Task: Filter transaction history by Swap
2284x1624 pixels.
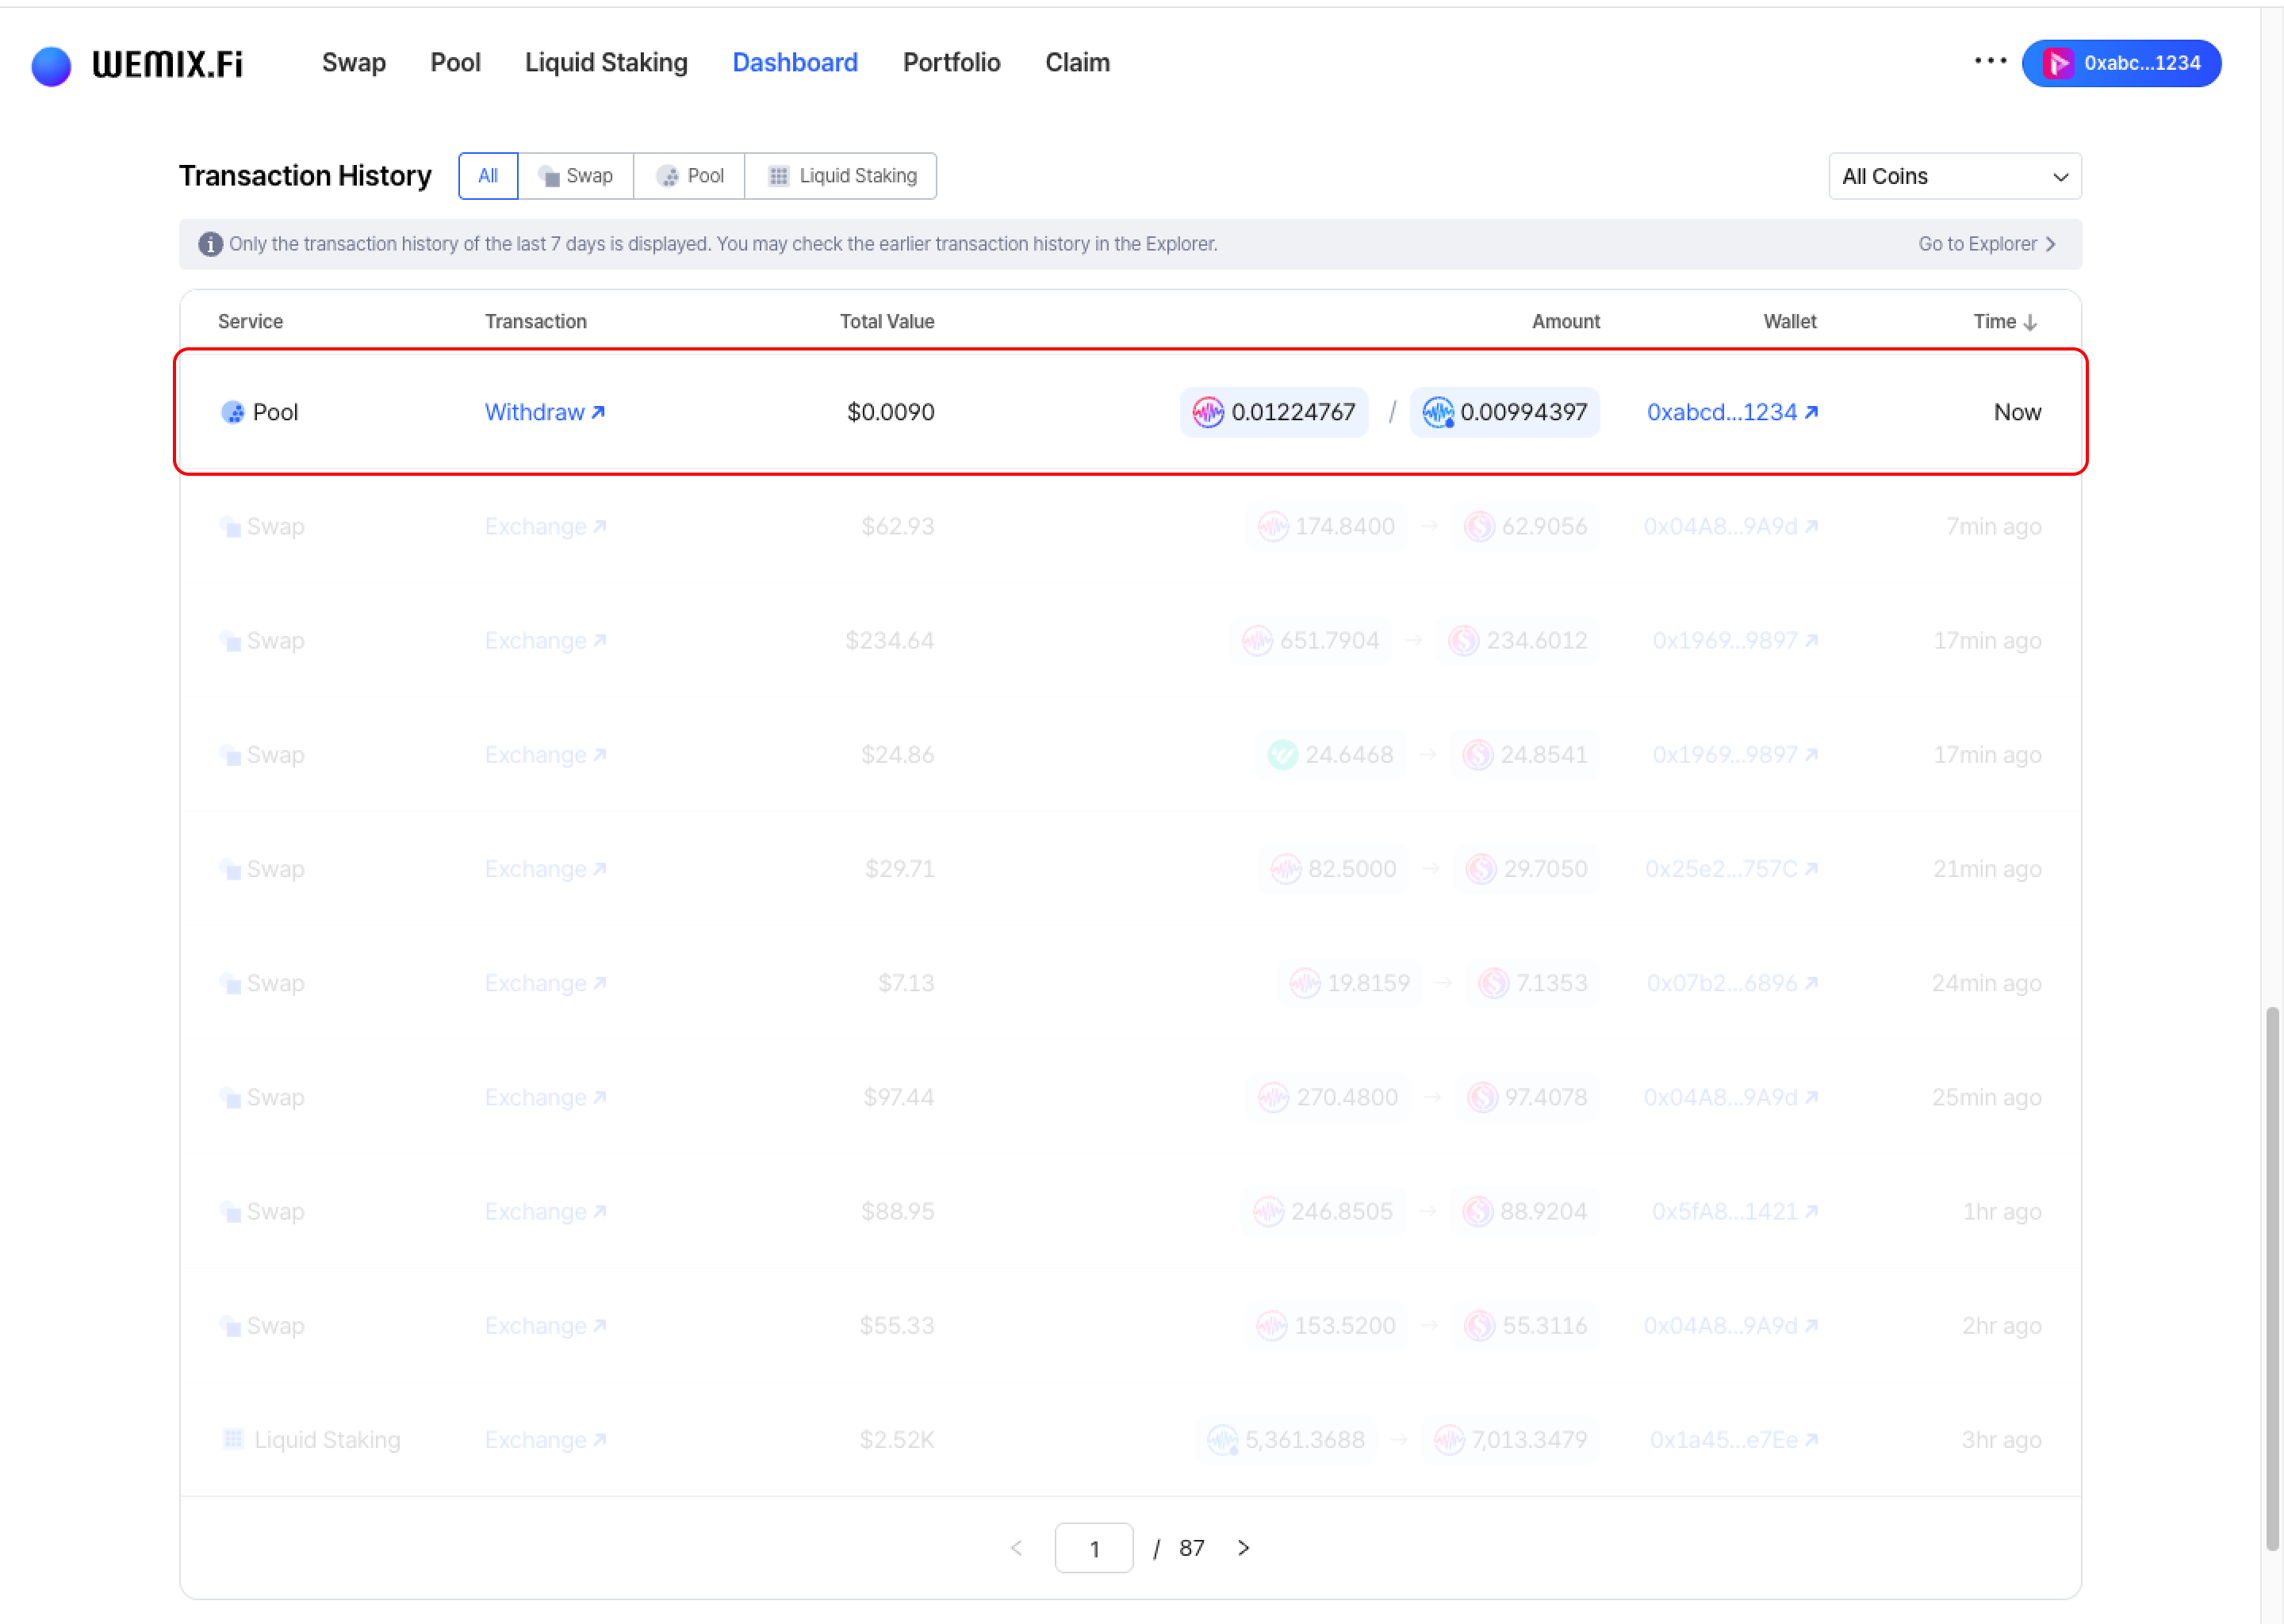Action: click(x=576, y=176)
